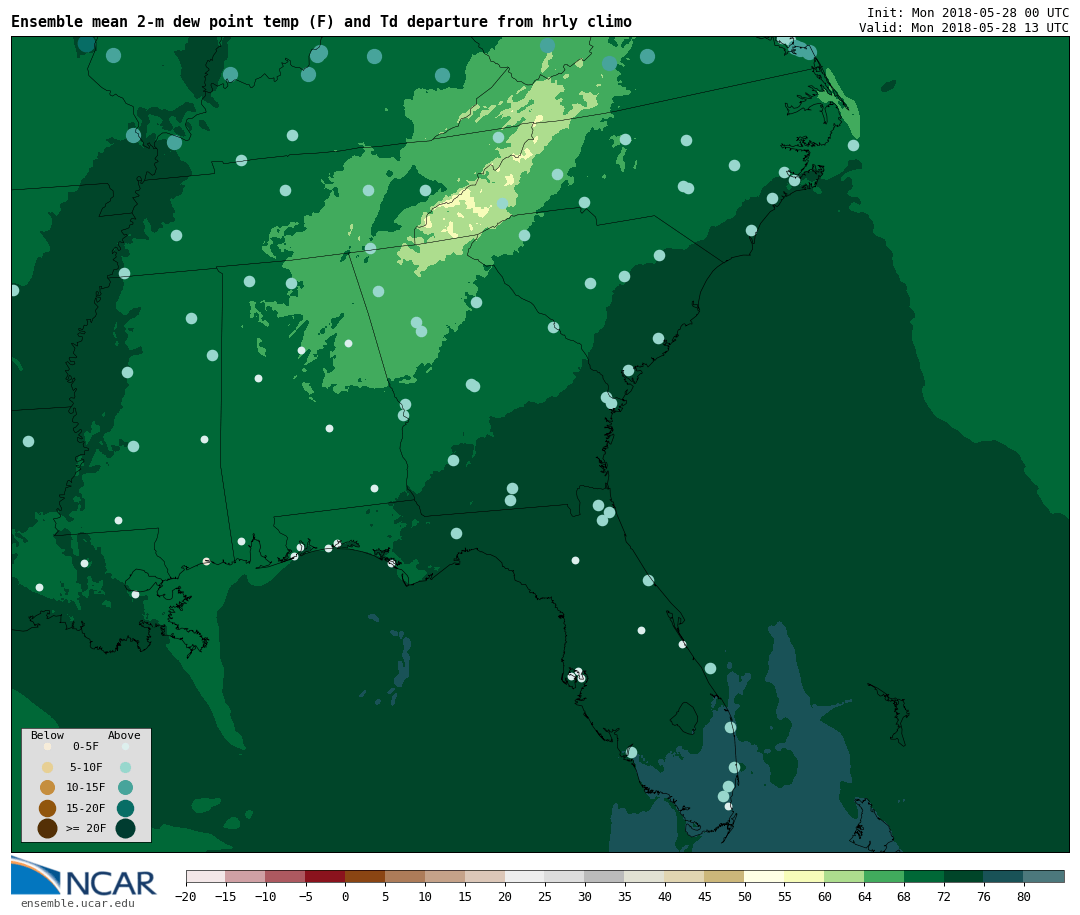
Task: Select the 5 to 10 light brown swatch
Action: [405, 877]
